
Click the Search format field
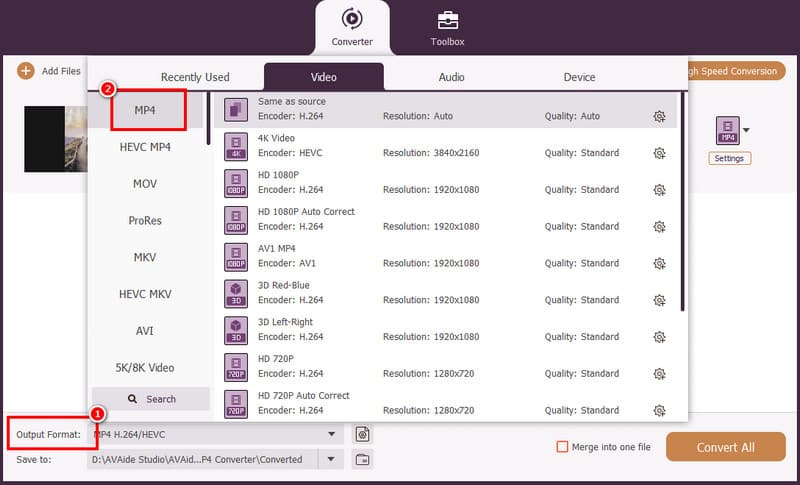tap(151, 399)
